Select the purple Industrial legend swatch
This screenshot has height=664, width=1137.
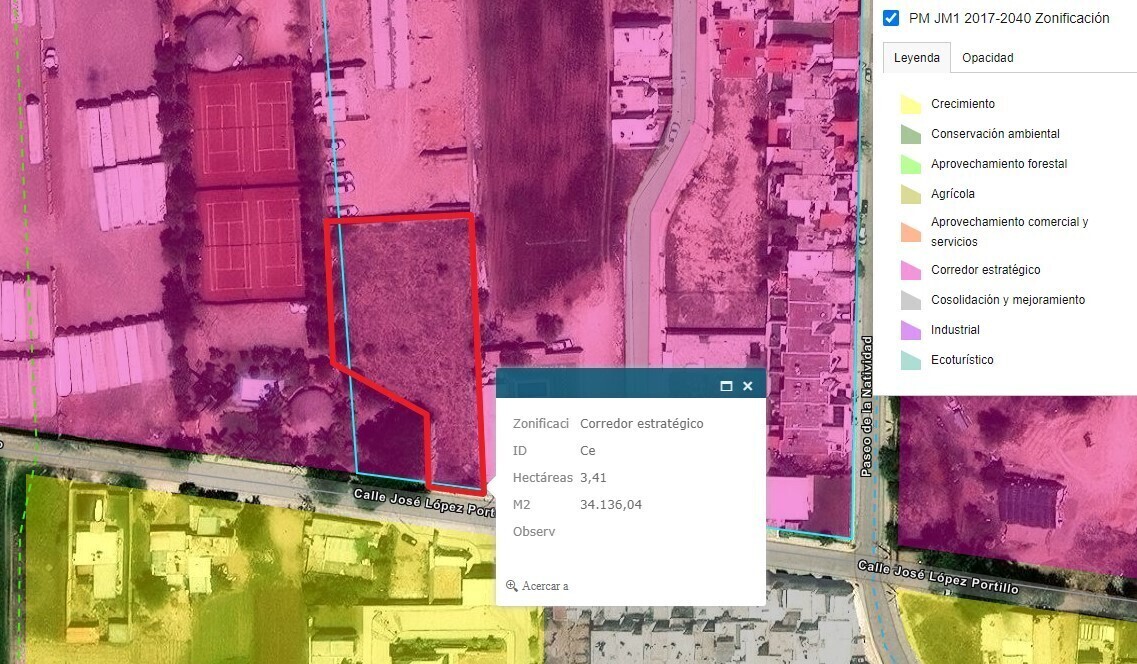tap(910, 330)
